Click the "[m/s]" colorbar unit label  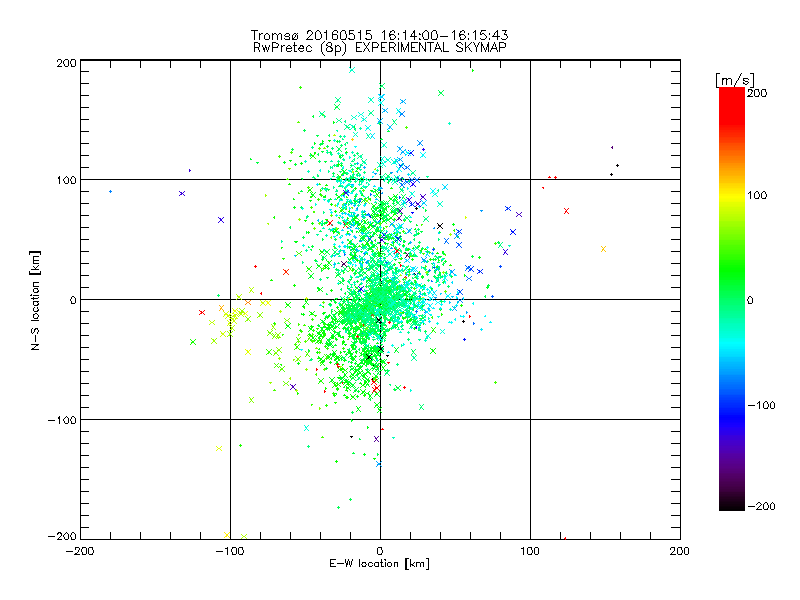click(x=735, y=80)
